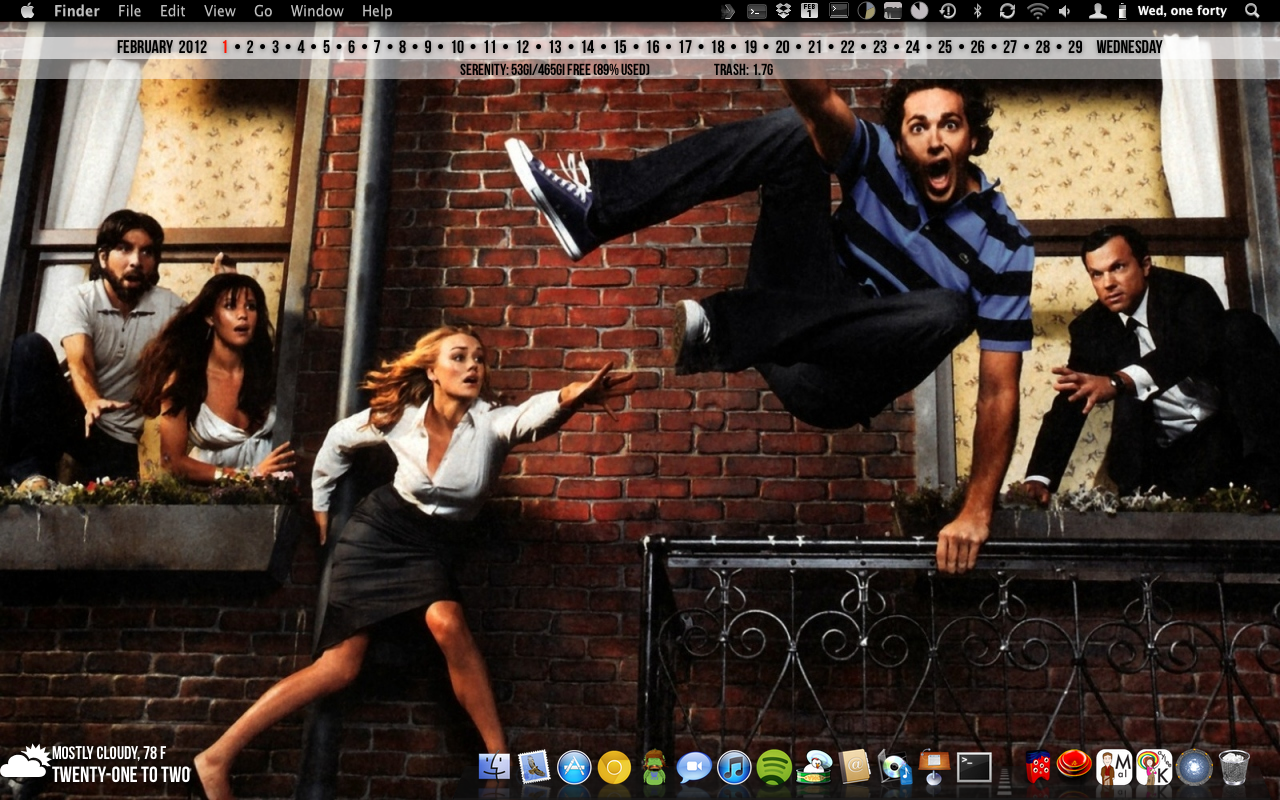
Task: Open the Trash in the Dock
Action: pos(1234,767)
